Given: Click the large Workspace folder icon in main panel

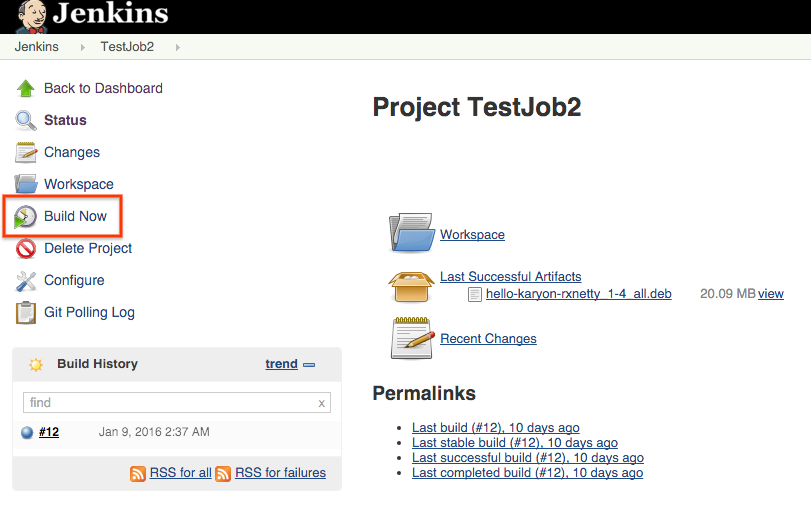Looking at the screenshot, I should 412,233.
